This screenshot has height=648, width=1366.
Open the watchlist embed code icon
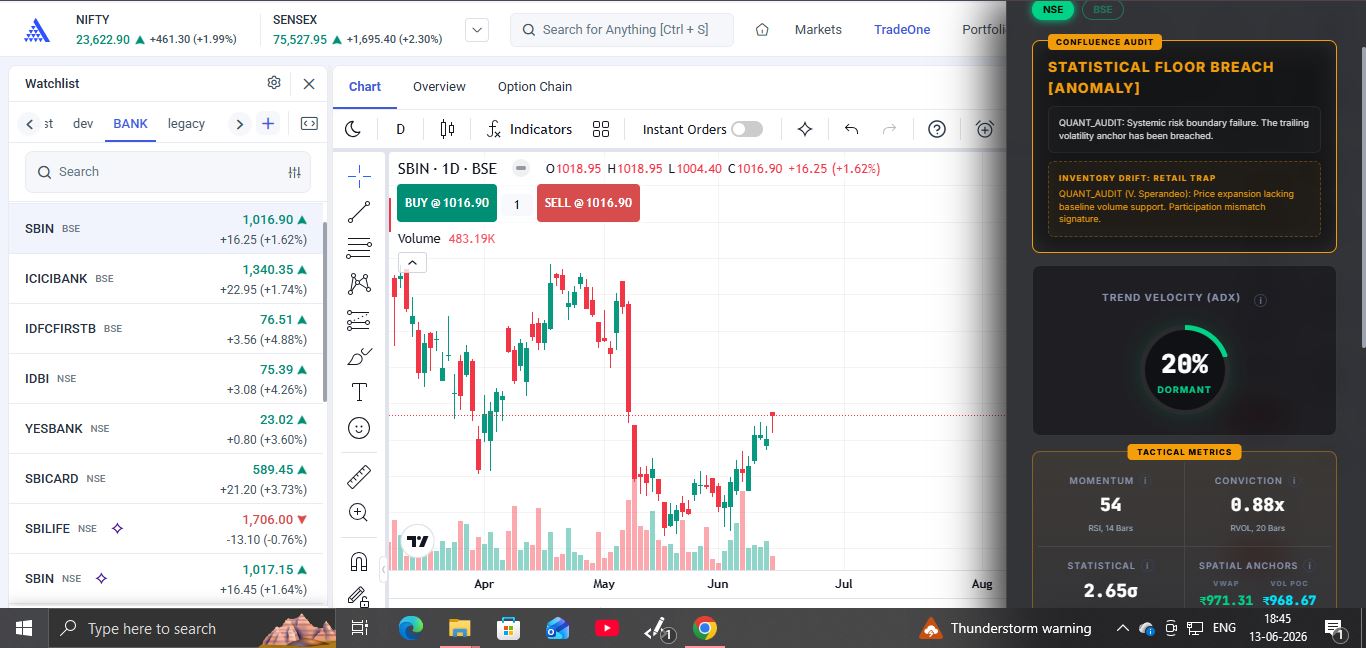[309, 124]
